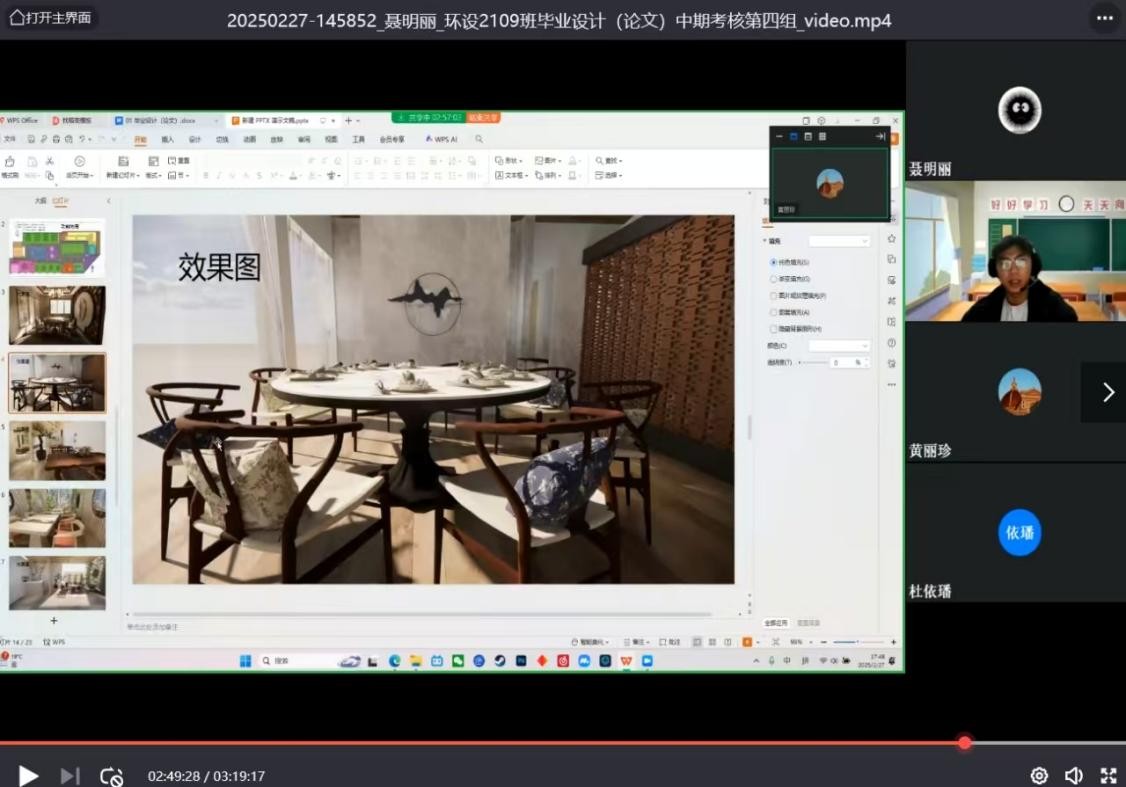Open the video player settings gear
Screen dimensions: 1126x787
[1039, 776]
